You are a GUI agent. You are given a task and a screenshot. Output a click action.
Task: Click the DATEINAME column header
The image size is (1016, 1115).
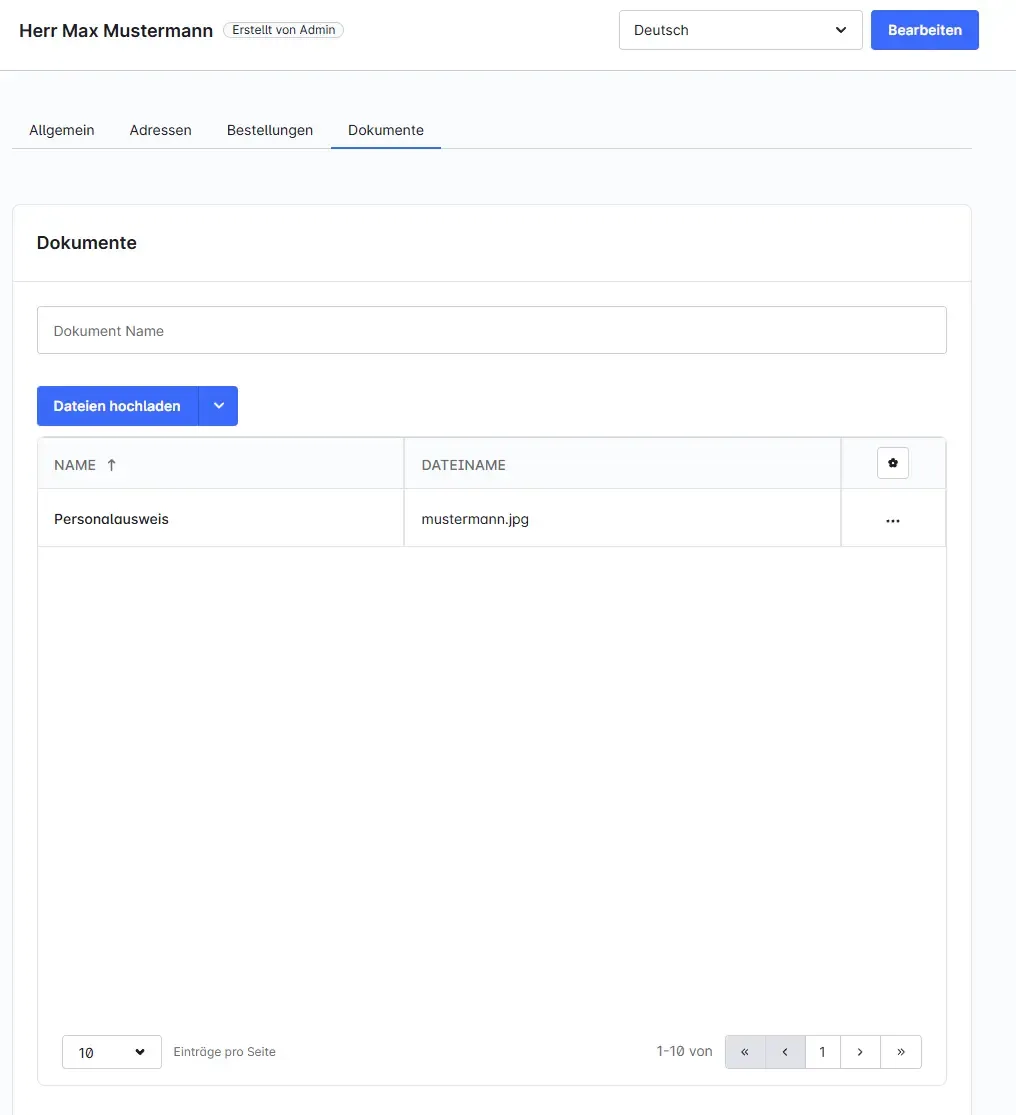tap(464, 465)
